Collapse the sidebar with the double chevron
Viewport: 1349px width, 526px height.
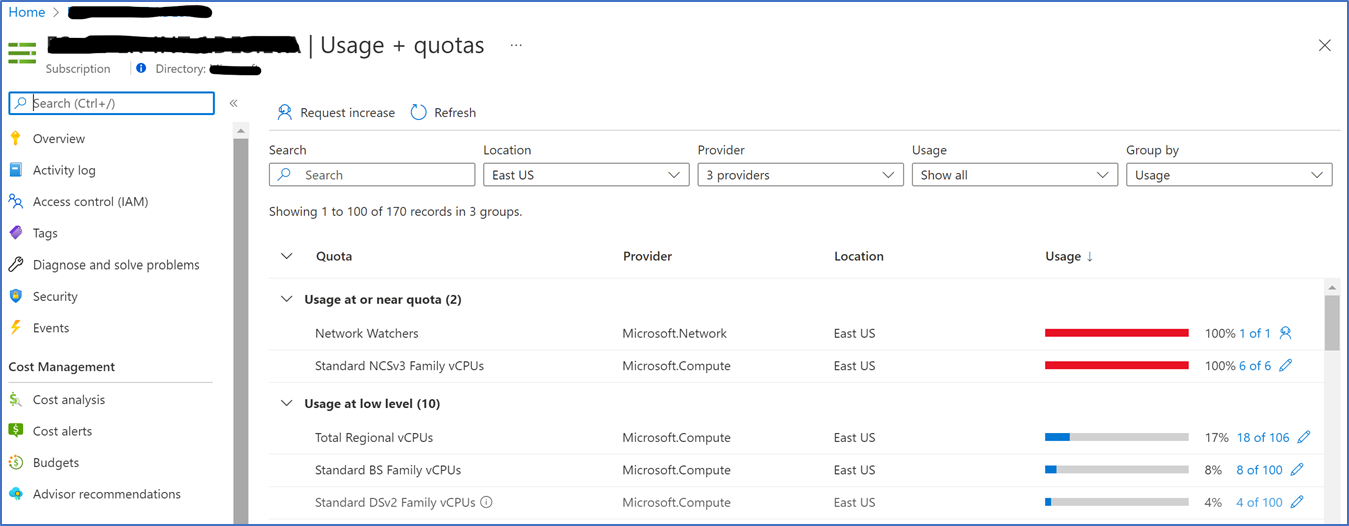(x=233, y=103)
